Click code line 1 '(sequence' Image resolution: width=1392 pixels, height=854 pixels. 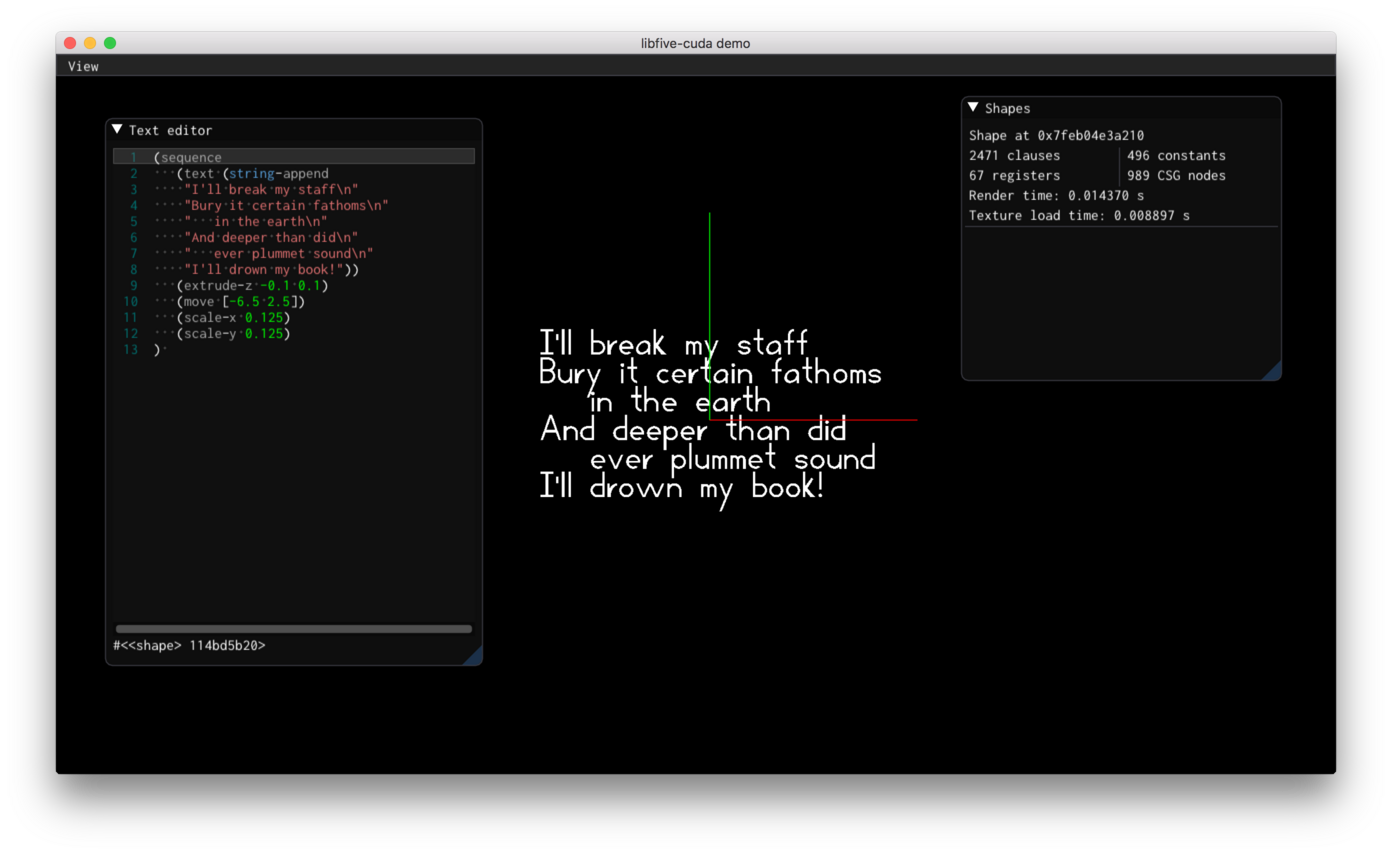click(188, 157)
